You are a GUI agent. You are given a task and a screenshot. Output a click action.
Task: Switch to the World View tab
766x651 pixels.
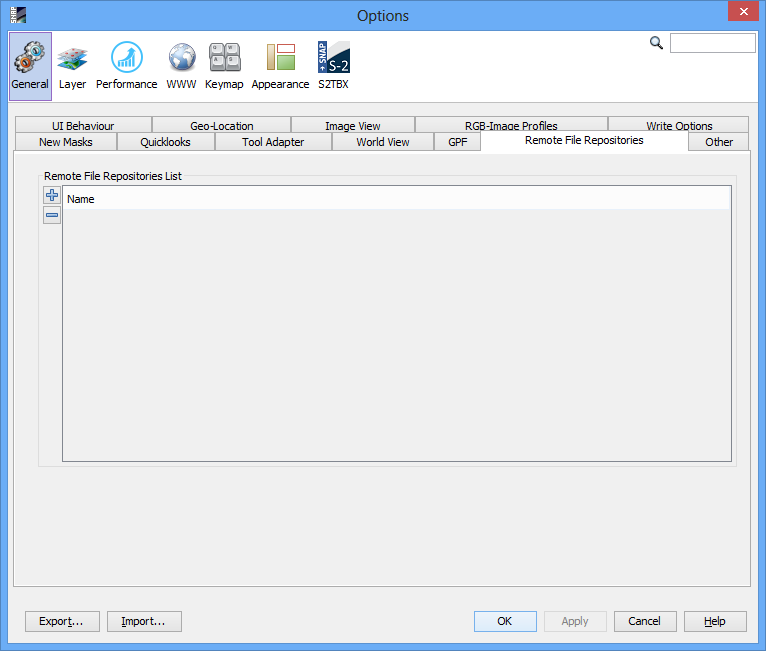click(x=383, y=142)
